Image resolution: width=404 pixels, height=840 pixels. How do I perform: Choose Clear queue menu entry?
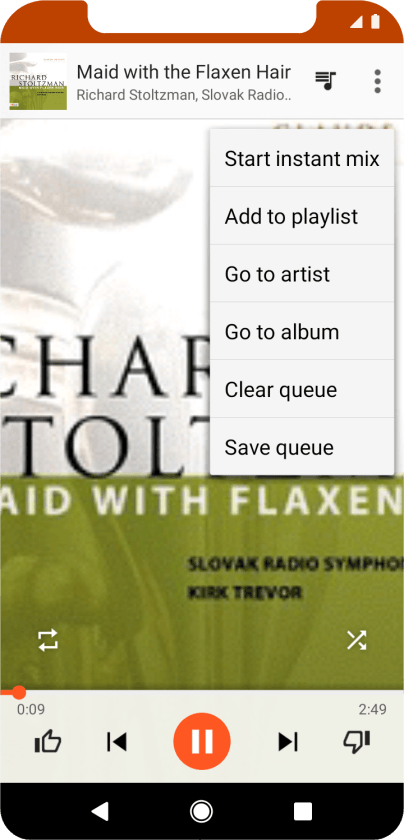click(302, 389)
